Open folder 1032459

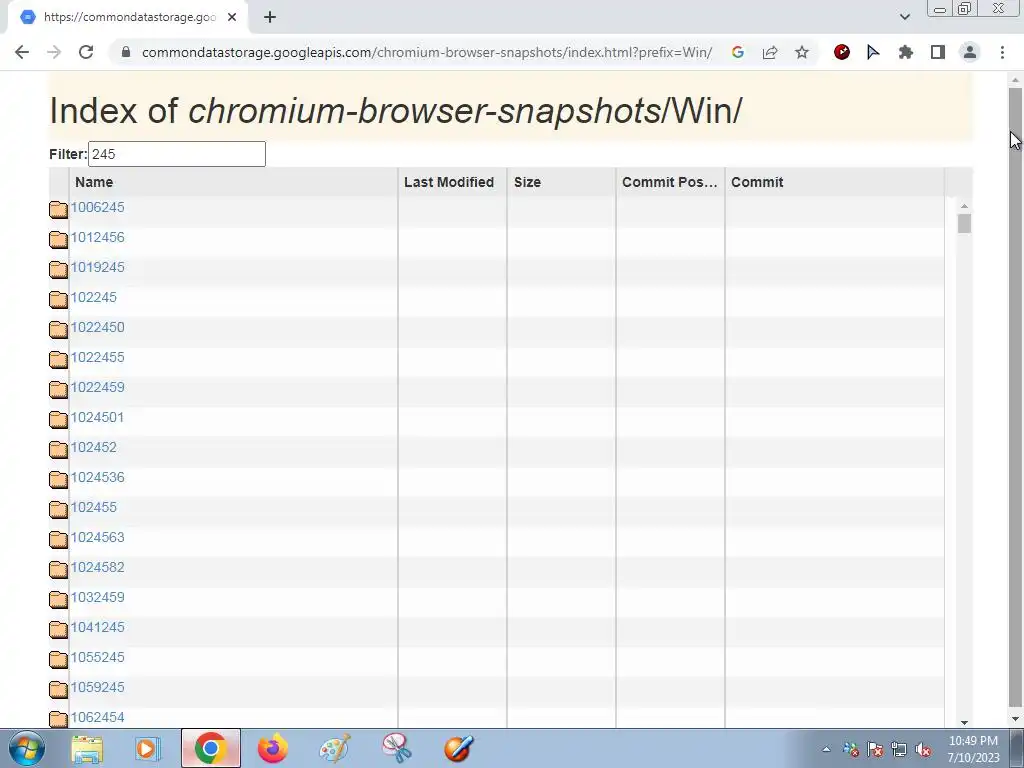(x=97, y=598)
